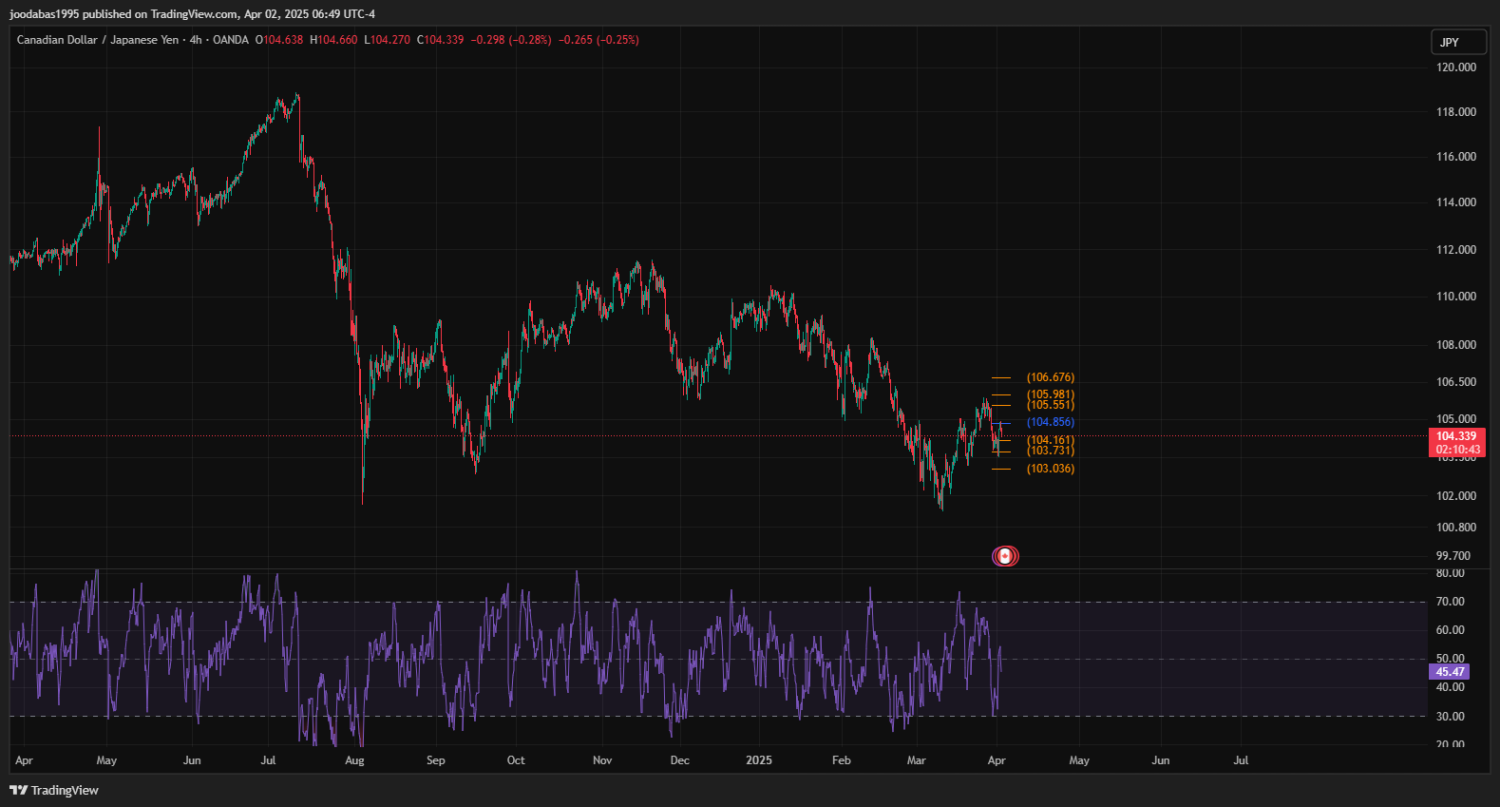The image size is (1500, 807).
Task: Open the JPY currency selector button
Action: pos(1448,42)
